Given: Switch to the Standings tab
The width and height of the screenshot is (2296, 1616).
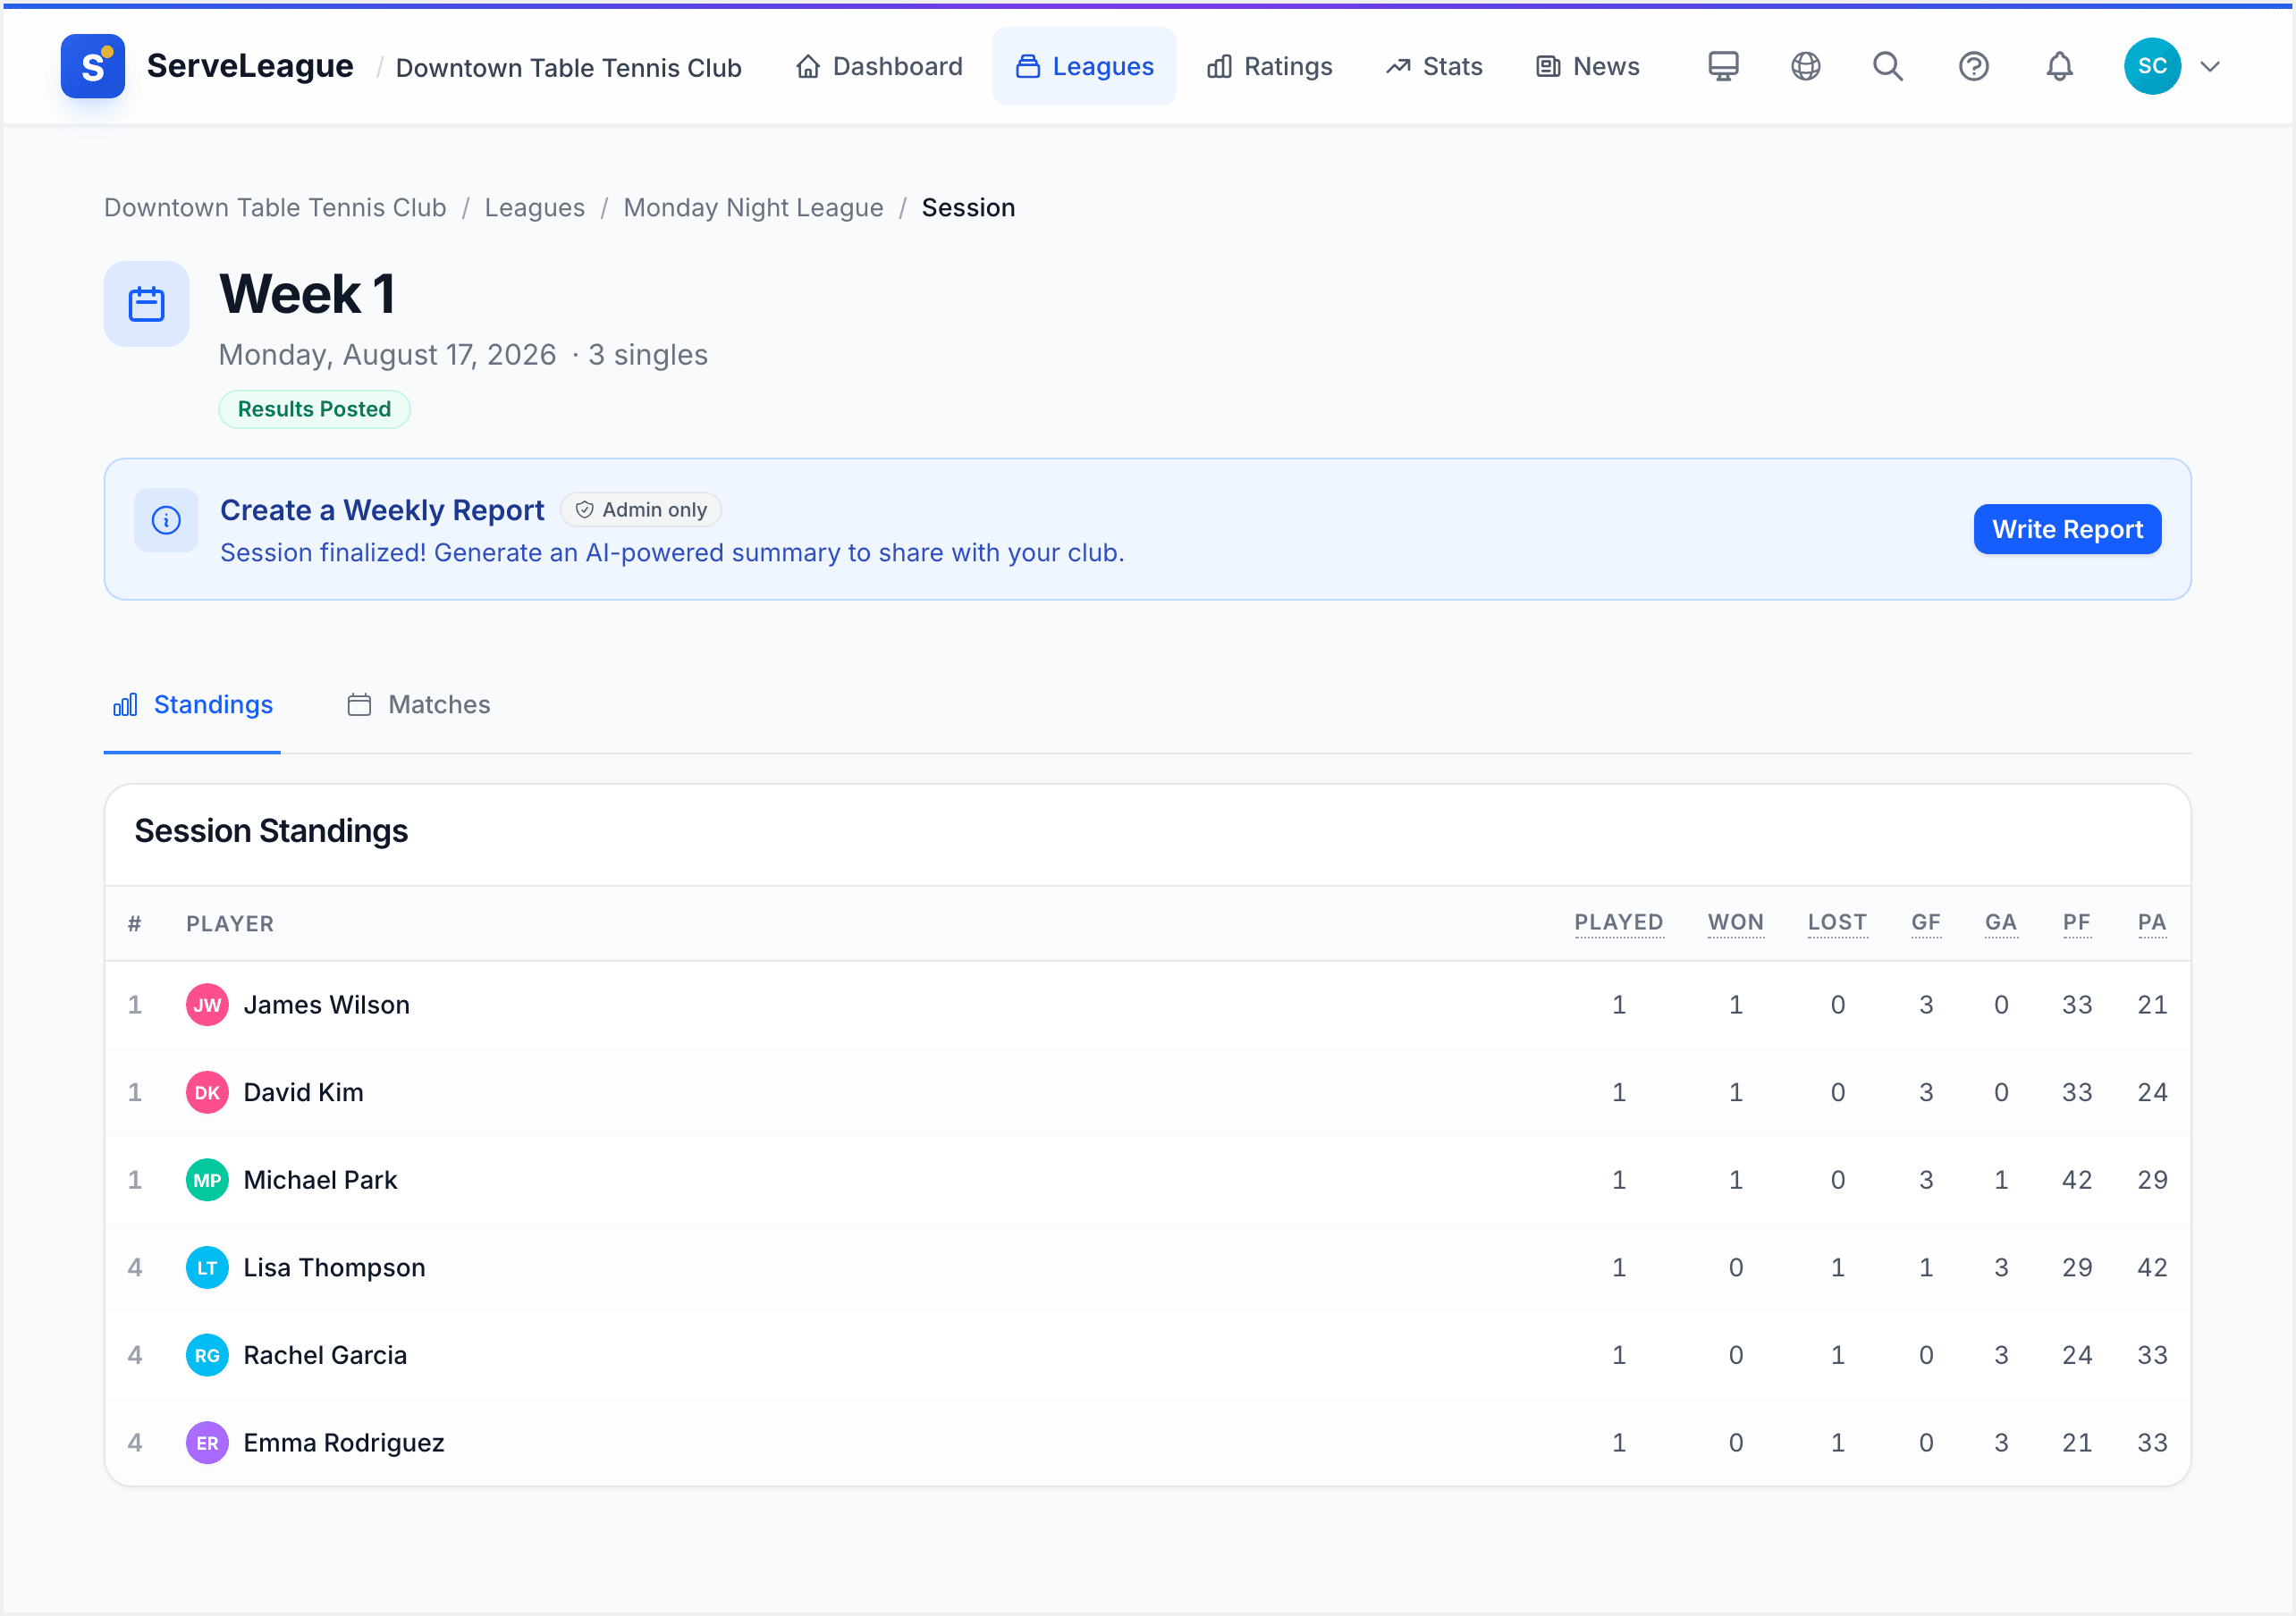Looking at the screenshot, I should [x=192, y=705].
